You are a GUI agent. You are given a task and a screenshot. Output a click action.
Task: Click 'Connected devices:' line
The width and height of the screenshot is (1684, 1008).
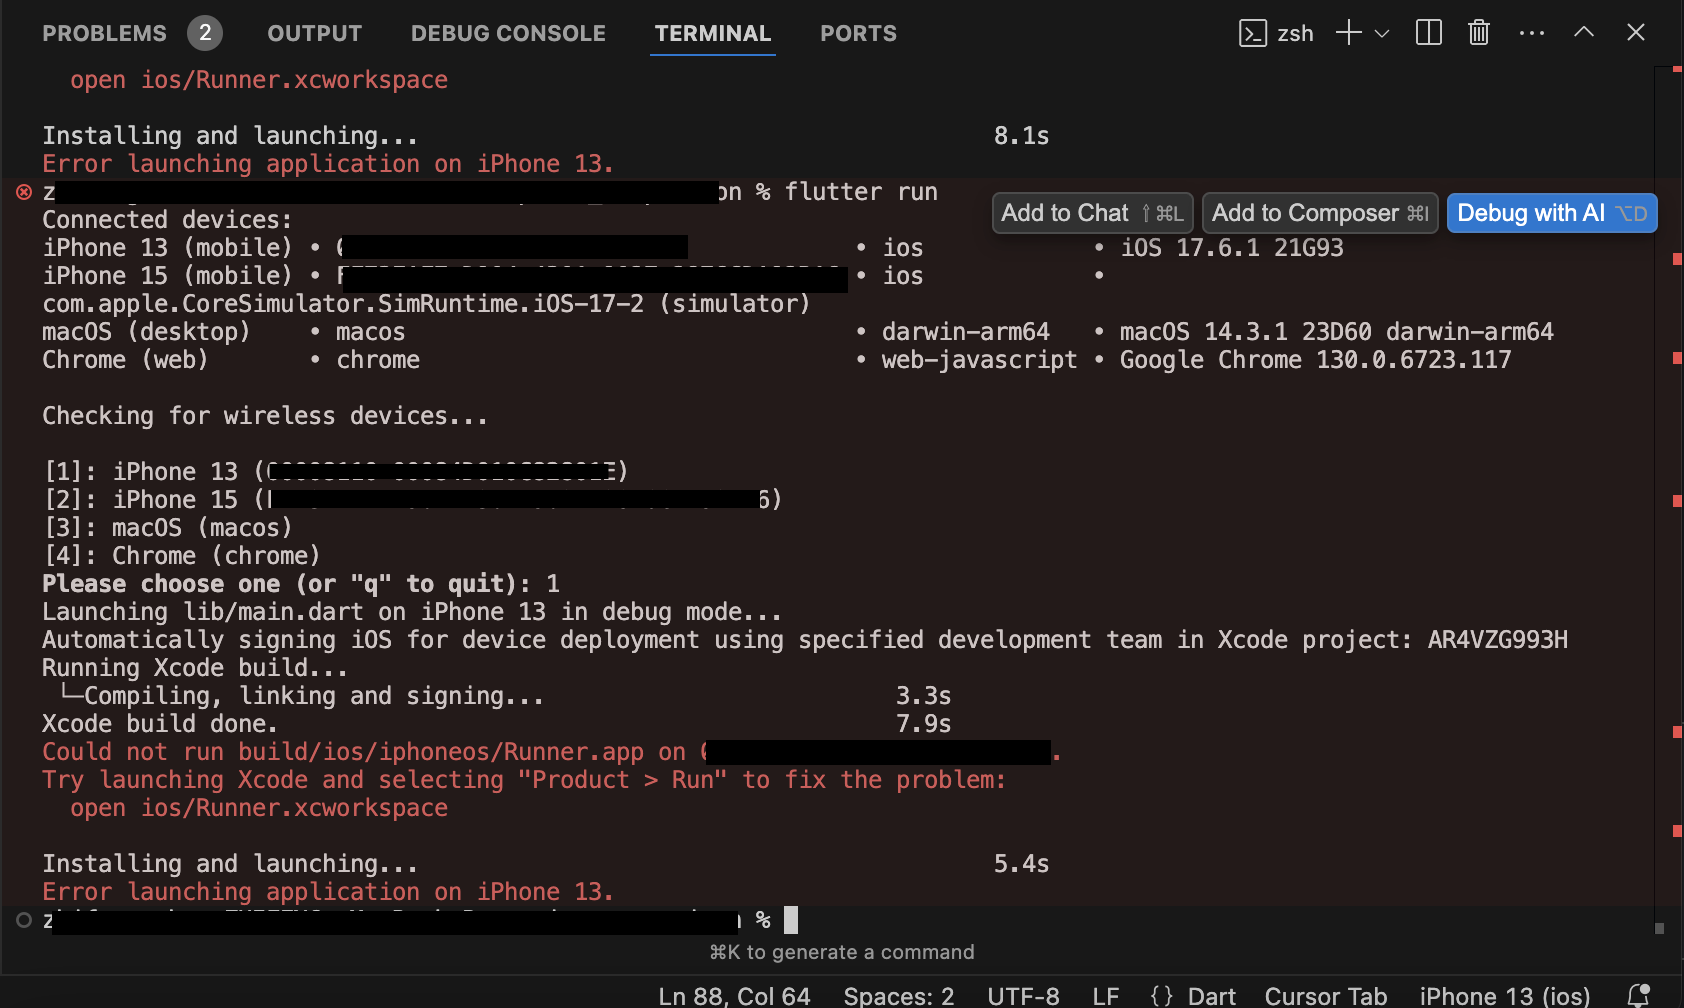167,219
